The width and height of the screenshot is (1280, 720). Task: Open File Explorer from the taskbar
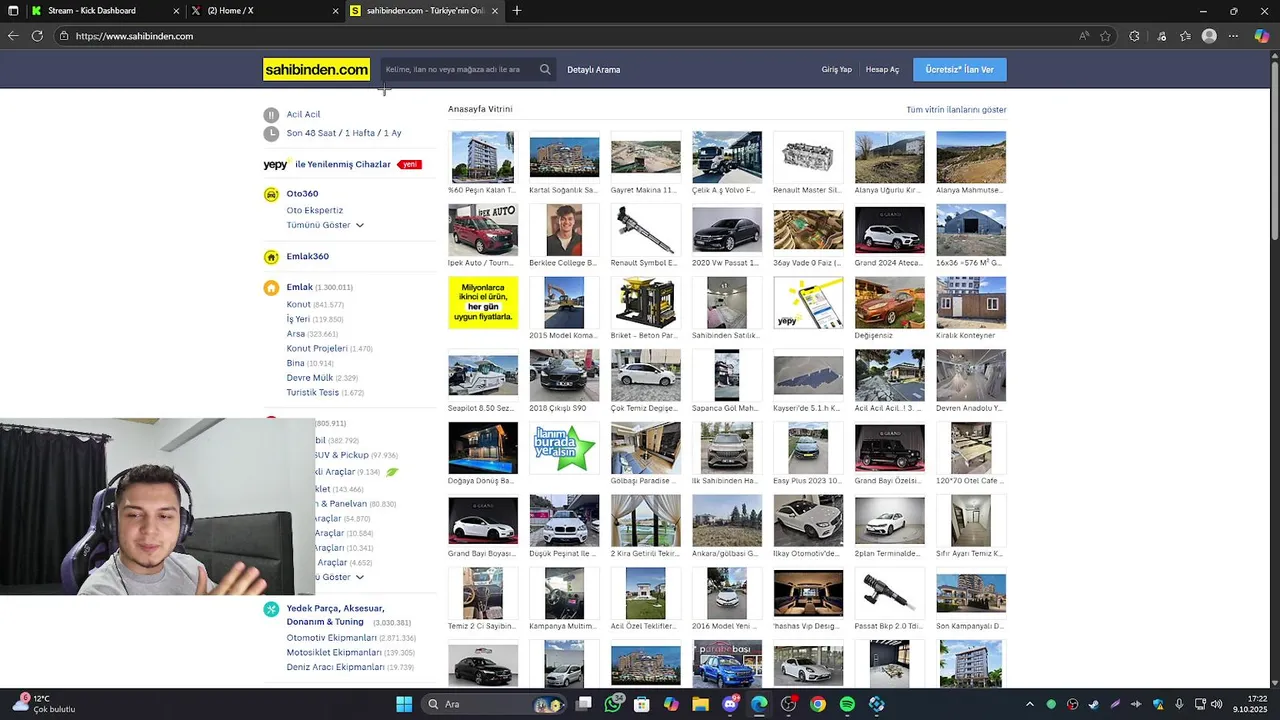pyautogui.click(x=701, y=704)
